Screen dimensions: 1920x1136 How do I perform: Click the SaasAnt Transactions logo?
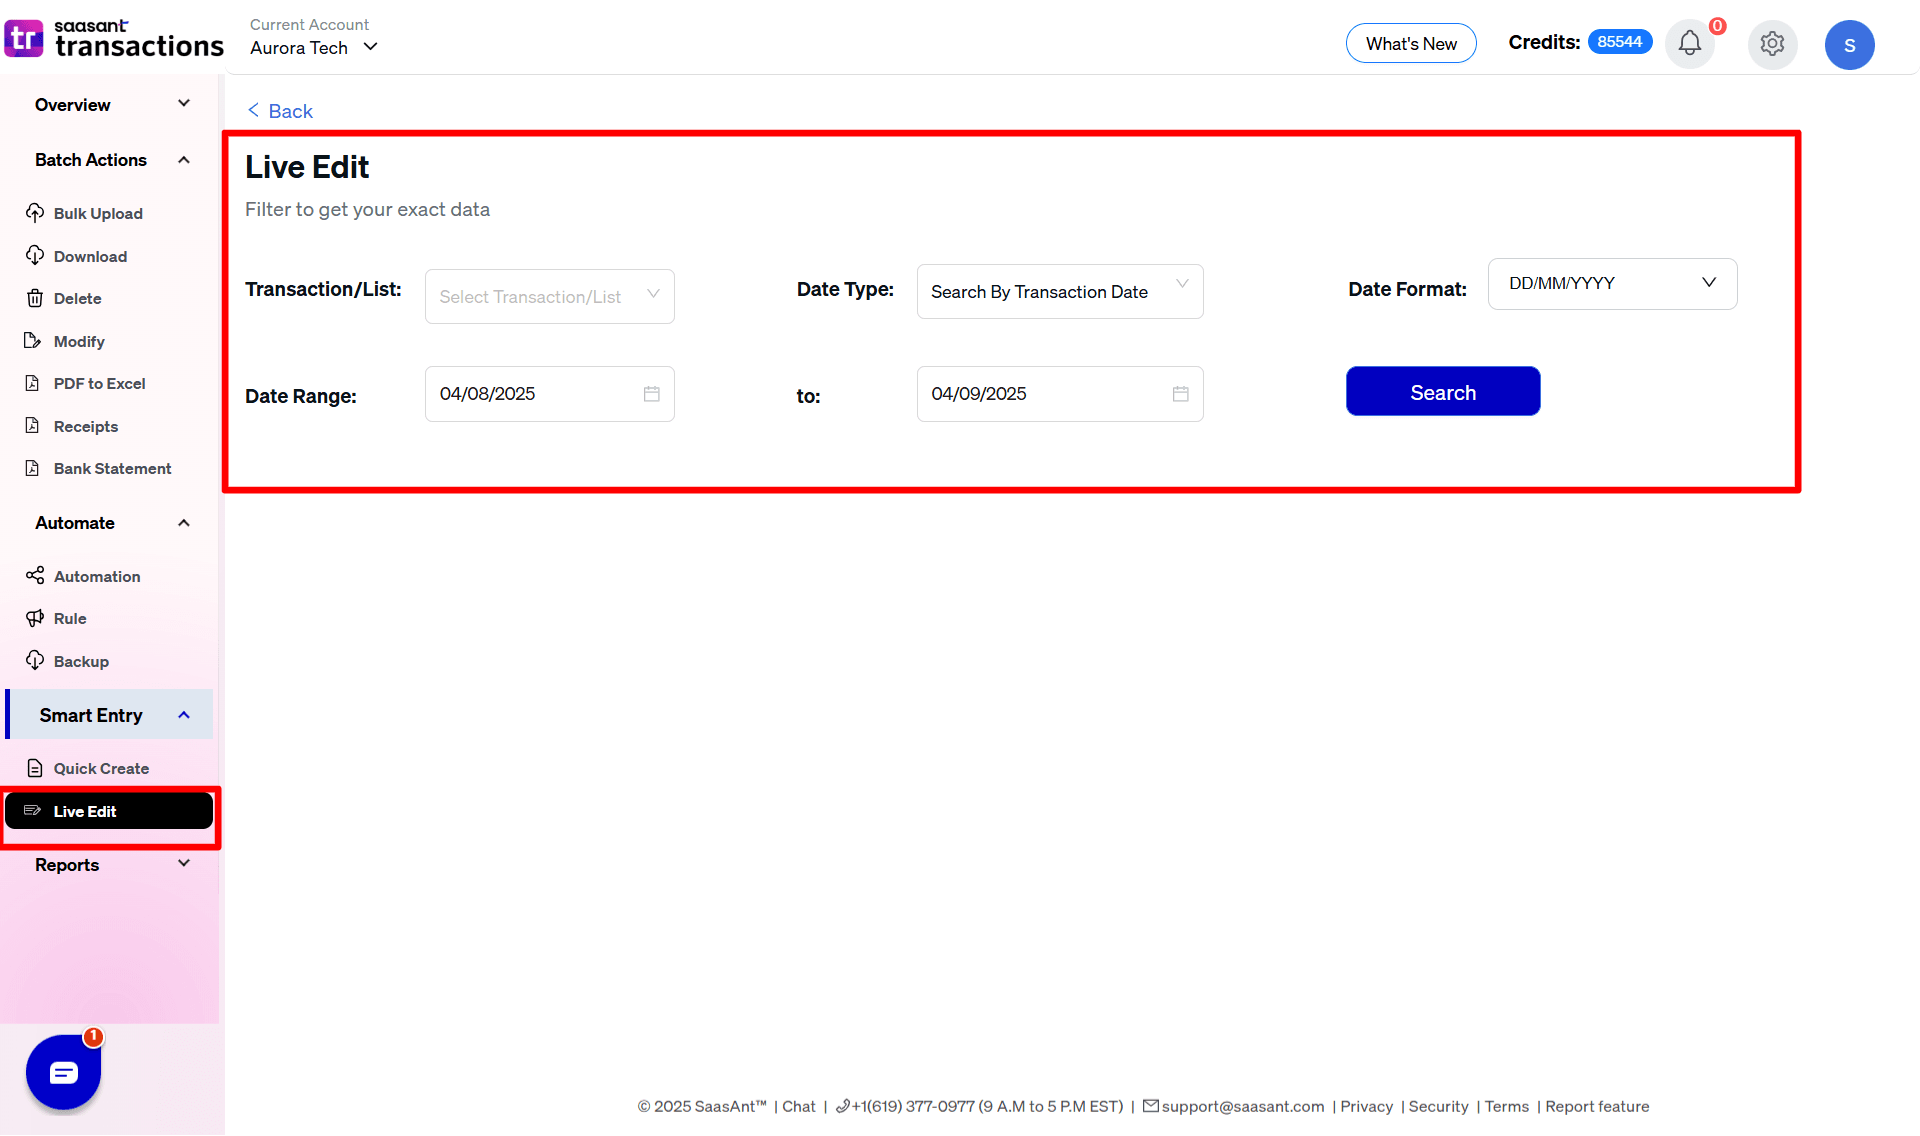click(113, 38)
